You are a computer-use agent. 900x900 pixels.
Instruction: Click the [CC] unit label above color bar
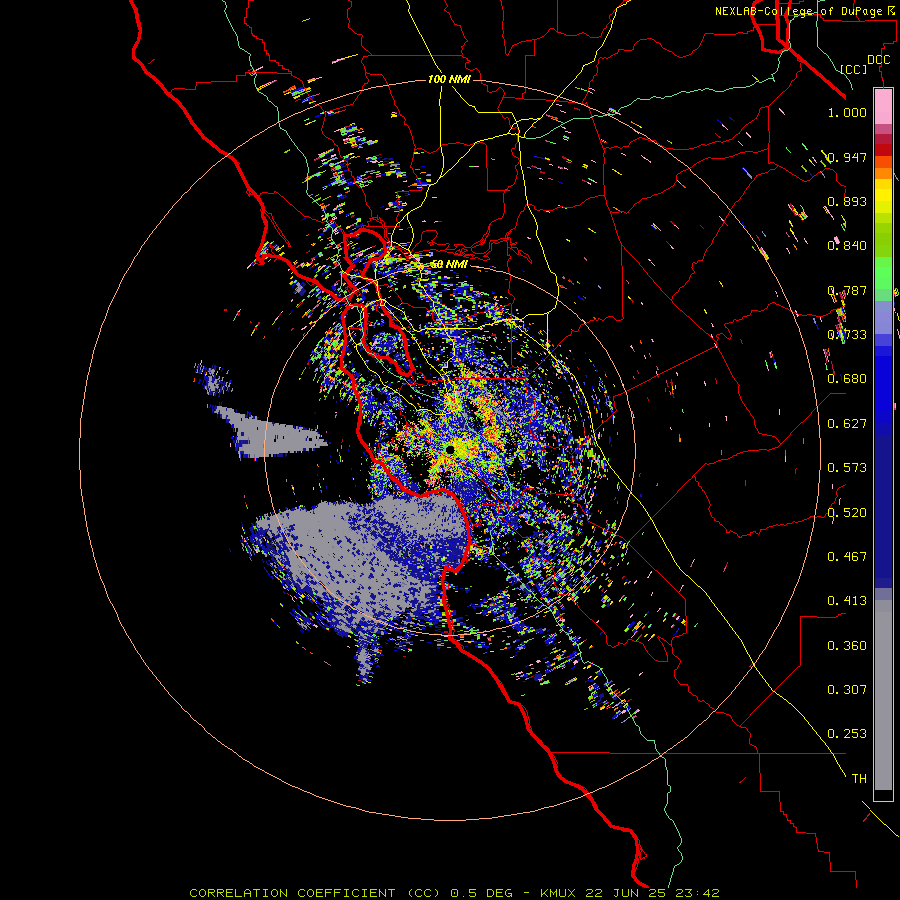click(854, 69)
